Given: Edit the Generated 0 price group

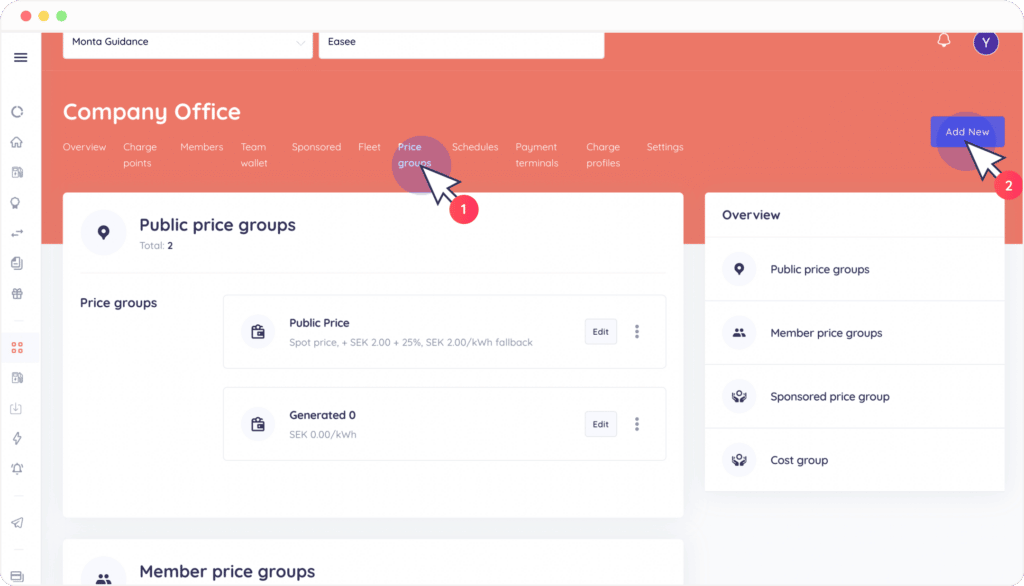Looking at the screenshot, I should [600, 424].
